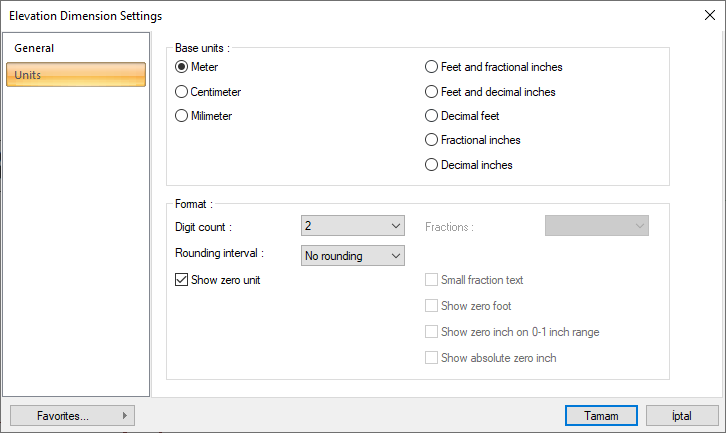Expand the Rounding interval dropdown
Image resolution: width=726 pixels, height=433 pixels.
click(x=352, y=256)
